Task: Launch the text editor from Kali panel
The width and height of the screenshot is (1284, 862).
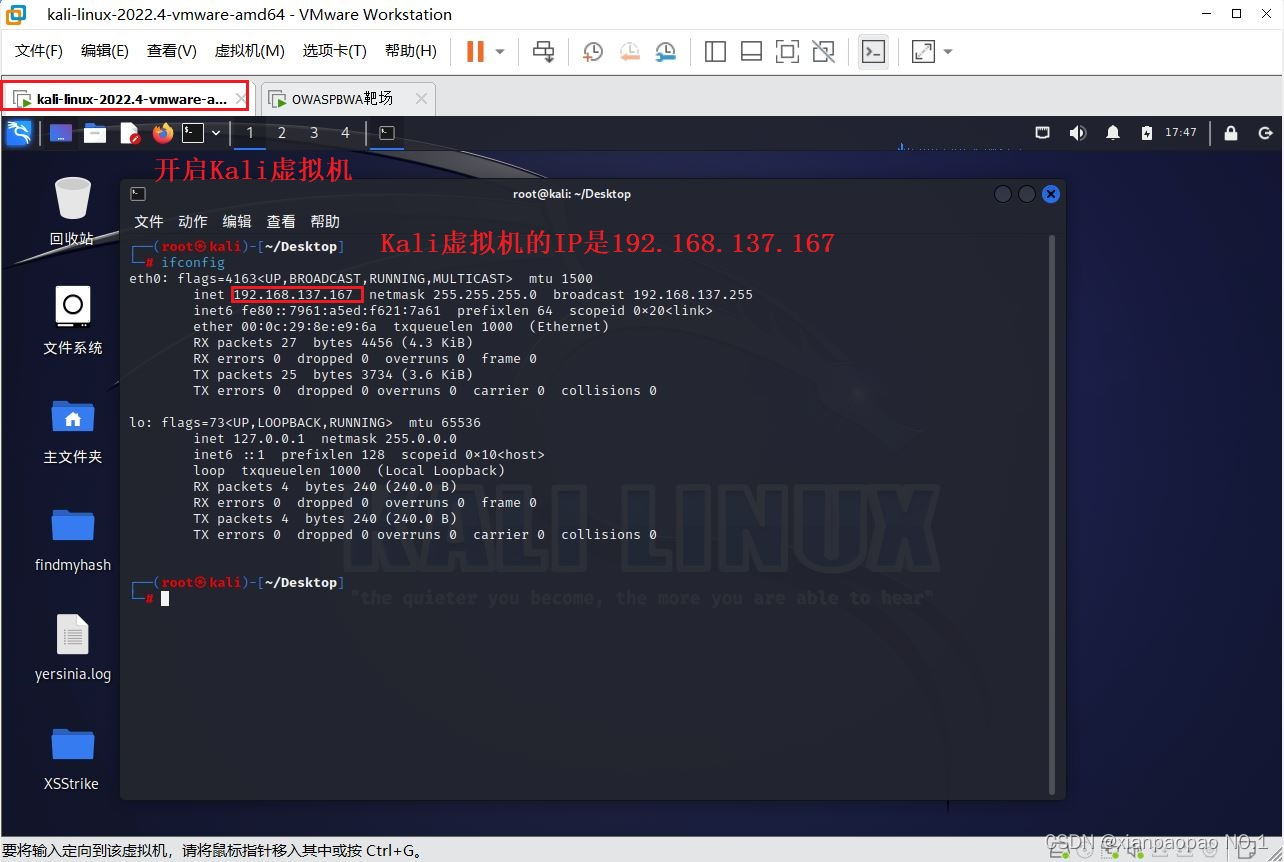Action: [x=129, y=133]
